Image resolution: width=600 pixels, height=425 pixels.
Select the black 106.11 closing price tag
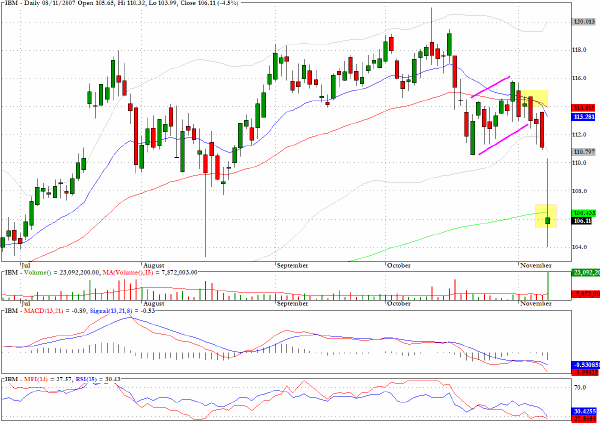tap(582, 221)
